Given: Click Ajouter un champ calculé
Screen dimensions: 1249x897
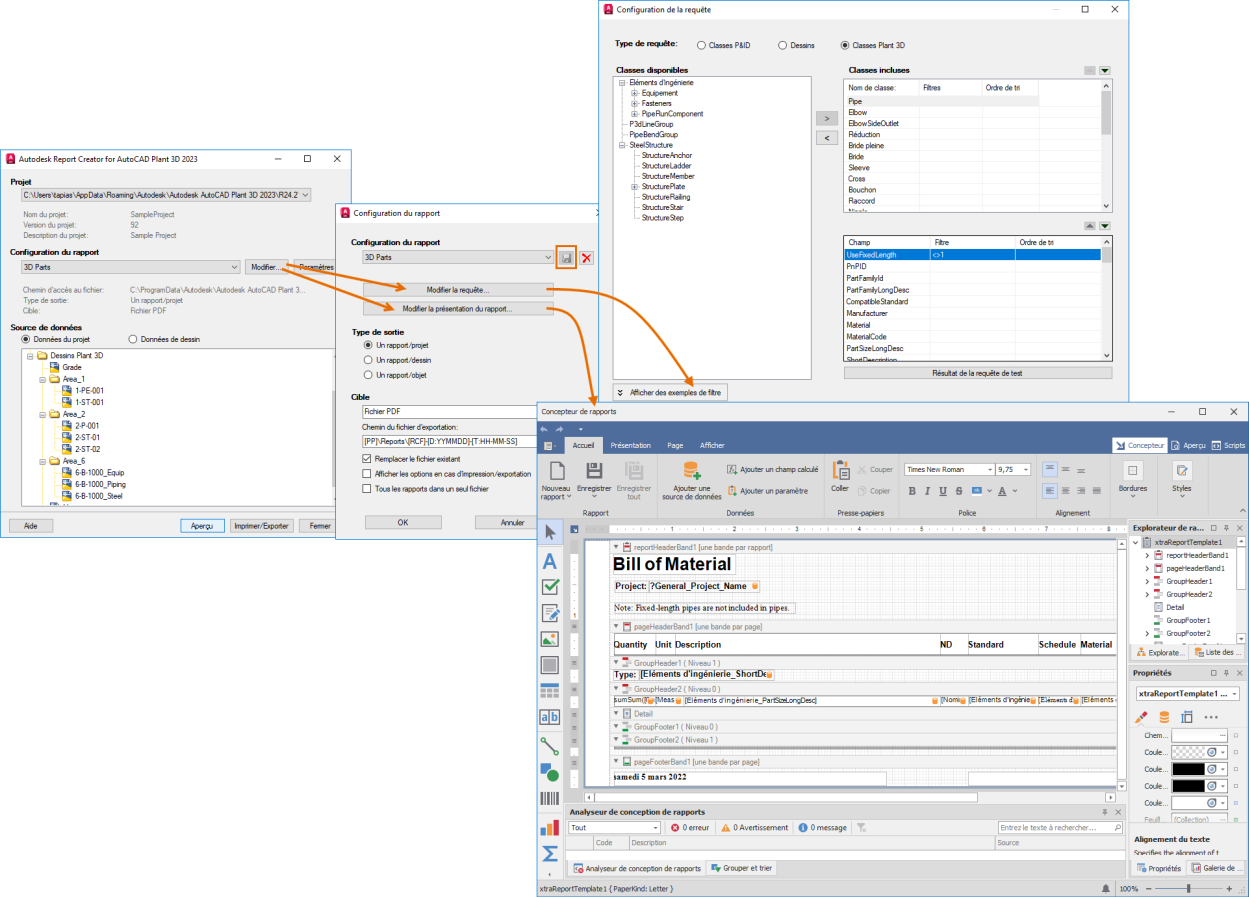Looking at the screenshot, I should click(772, 468).
